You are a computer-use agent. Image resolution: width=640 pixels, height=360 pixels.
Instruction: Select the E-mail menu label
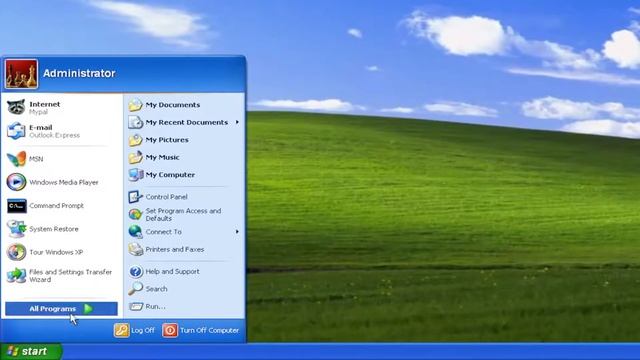point(41,127)
